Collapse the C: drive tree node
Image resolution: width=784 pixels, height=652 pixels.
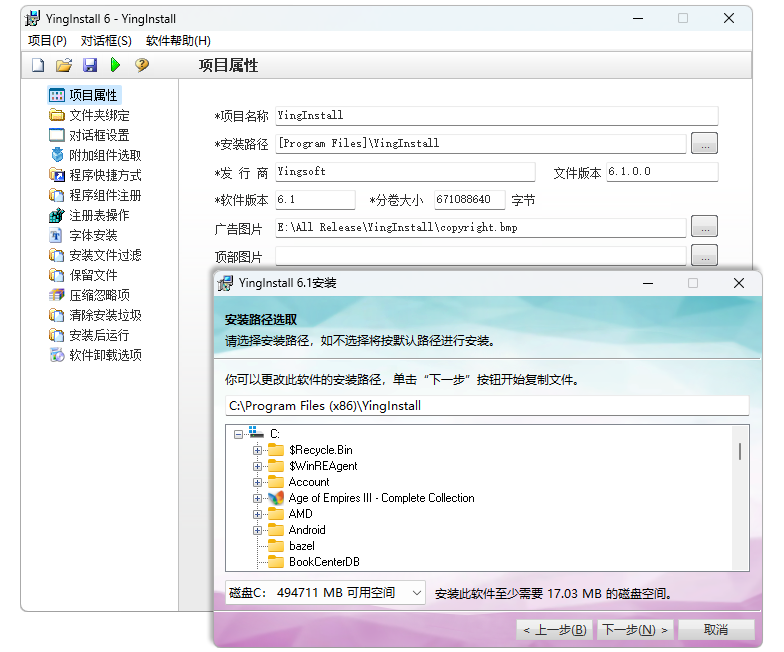pos(238,434)
